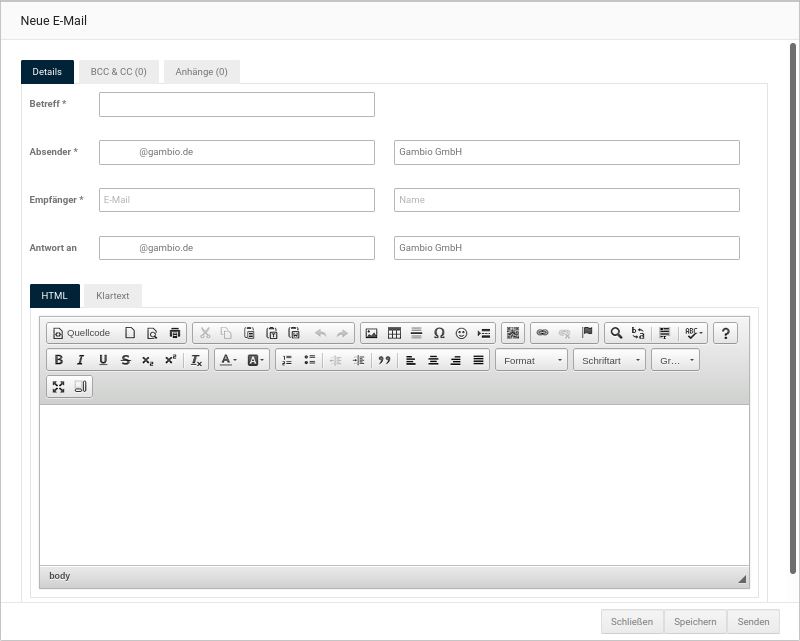Switch to the Klartext tab
This screenshot has height=641, width=800.
pyautogui.click(x=113, y=296)
